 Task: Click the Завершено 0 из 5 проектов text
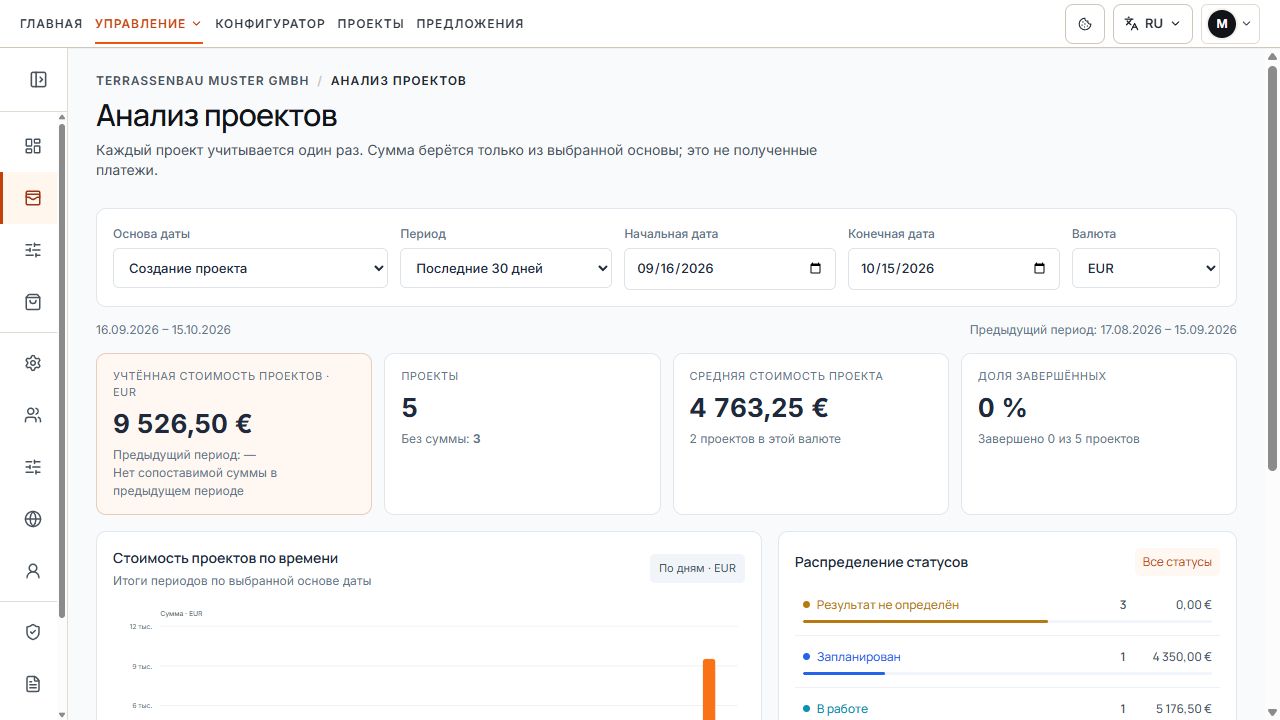(x=1059, y=439)
